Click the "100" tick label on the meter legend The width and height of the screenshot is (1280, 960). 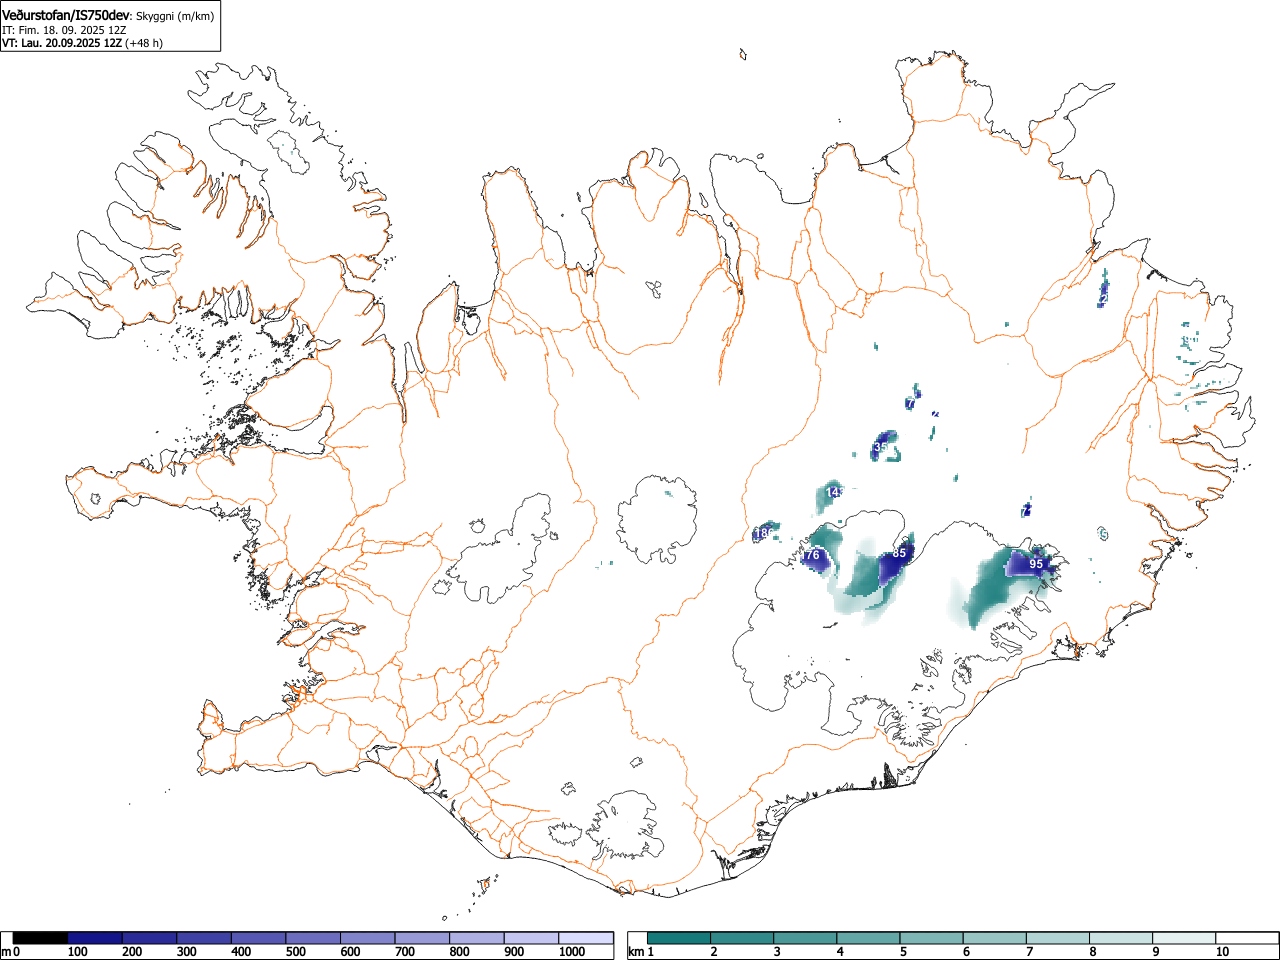click(77, 952)
